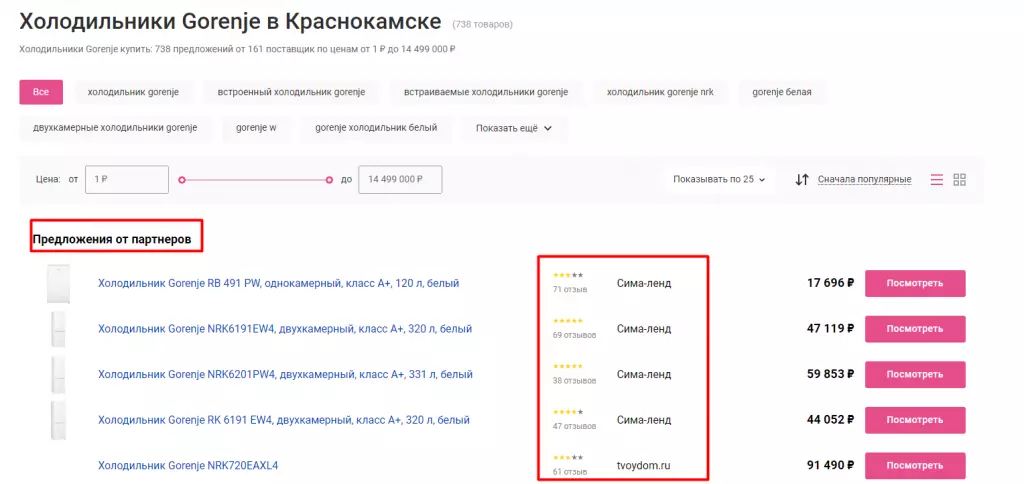Click seller 'Сима-ленд' in RB 491 PW row

point(644,283)
